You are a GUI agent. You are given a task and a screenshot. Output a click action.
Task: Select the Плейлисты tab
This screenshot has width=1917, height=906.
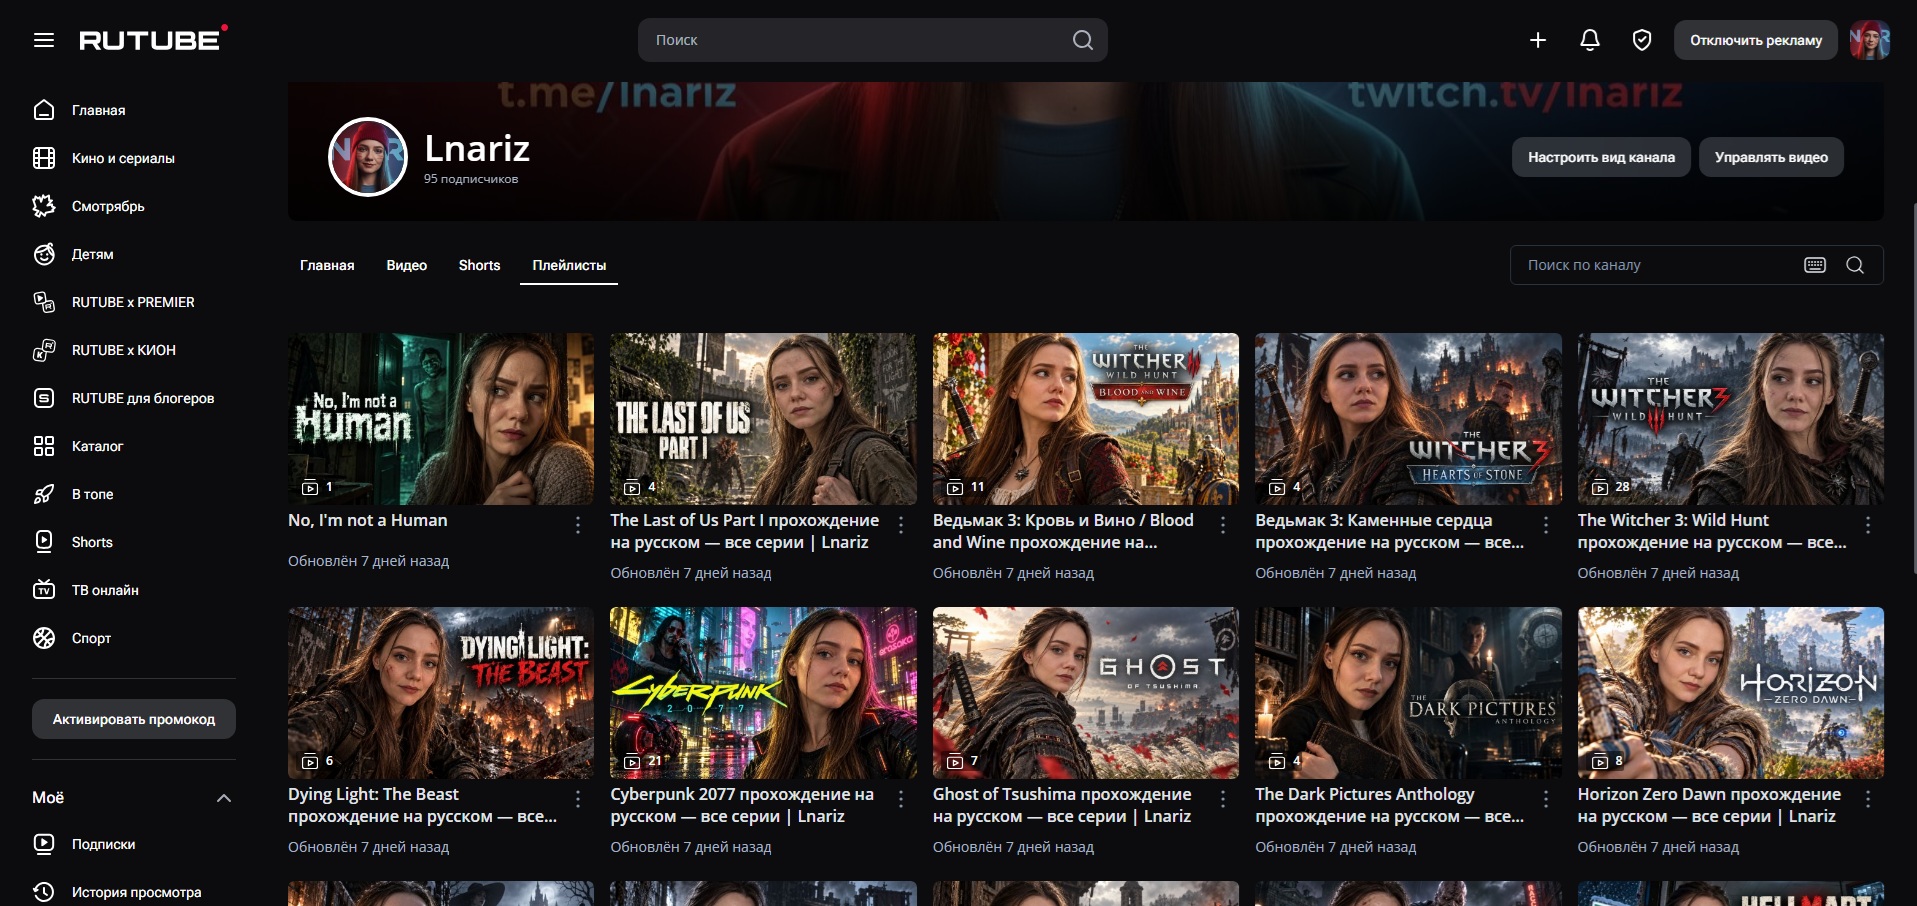tap(569, 265)
